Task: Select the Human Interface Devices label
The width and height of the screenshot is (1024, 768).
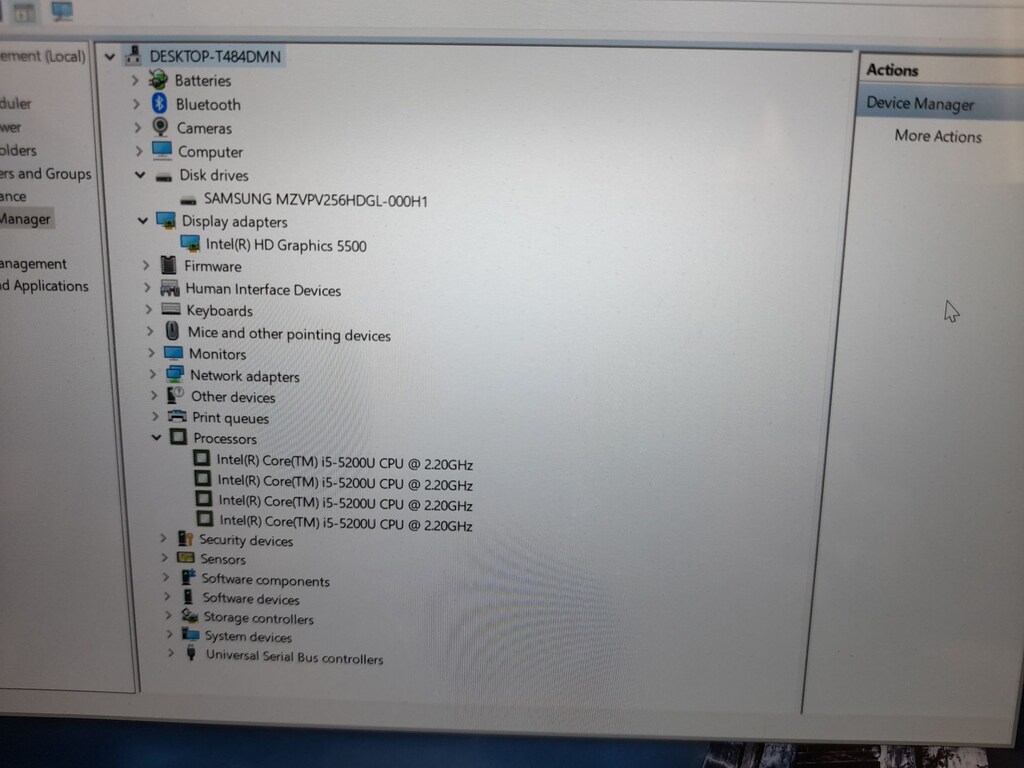Action: (x=263, y=289)
